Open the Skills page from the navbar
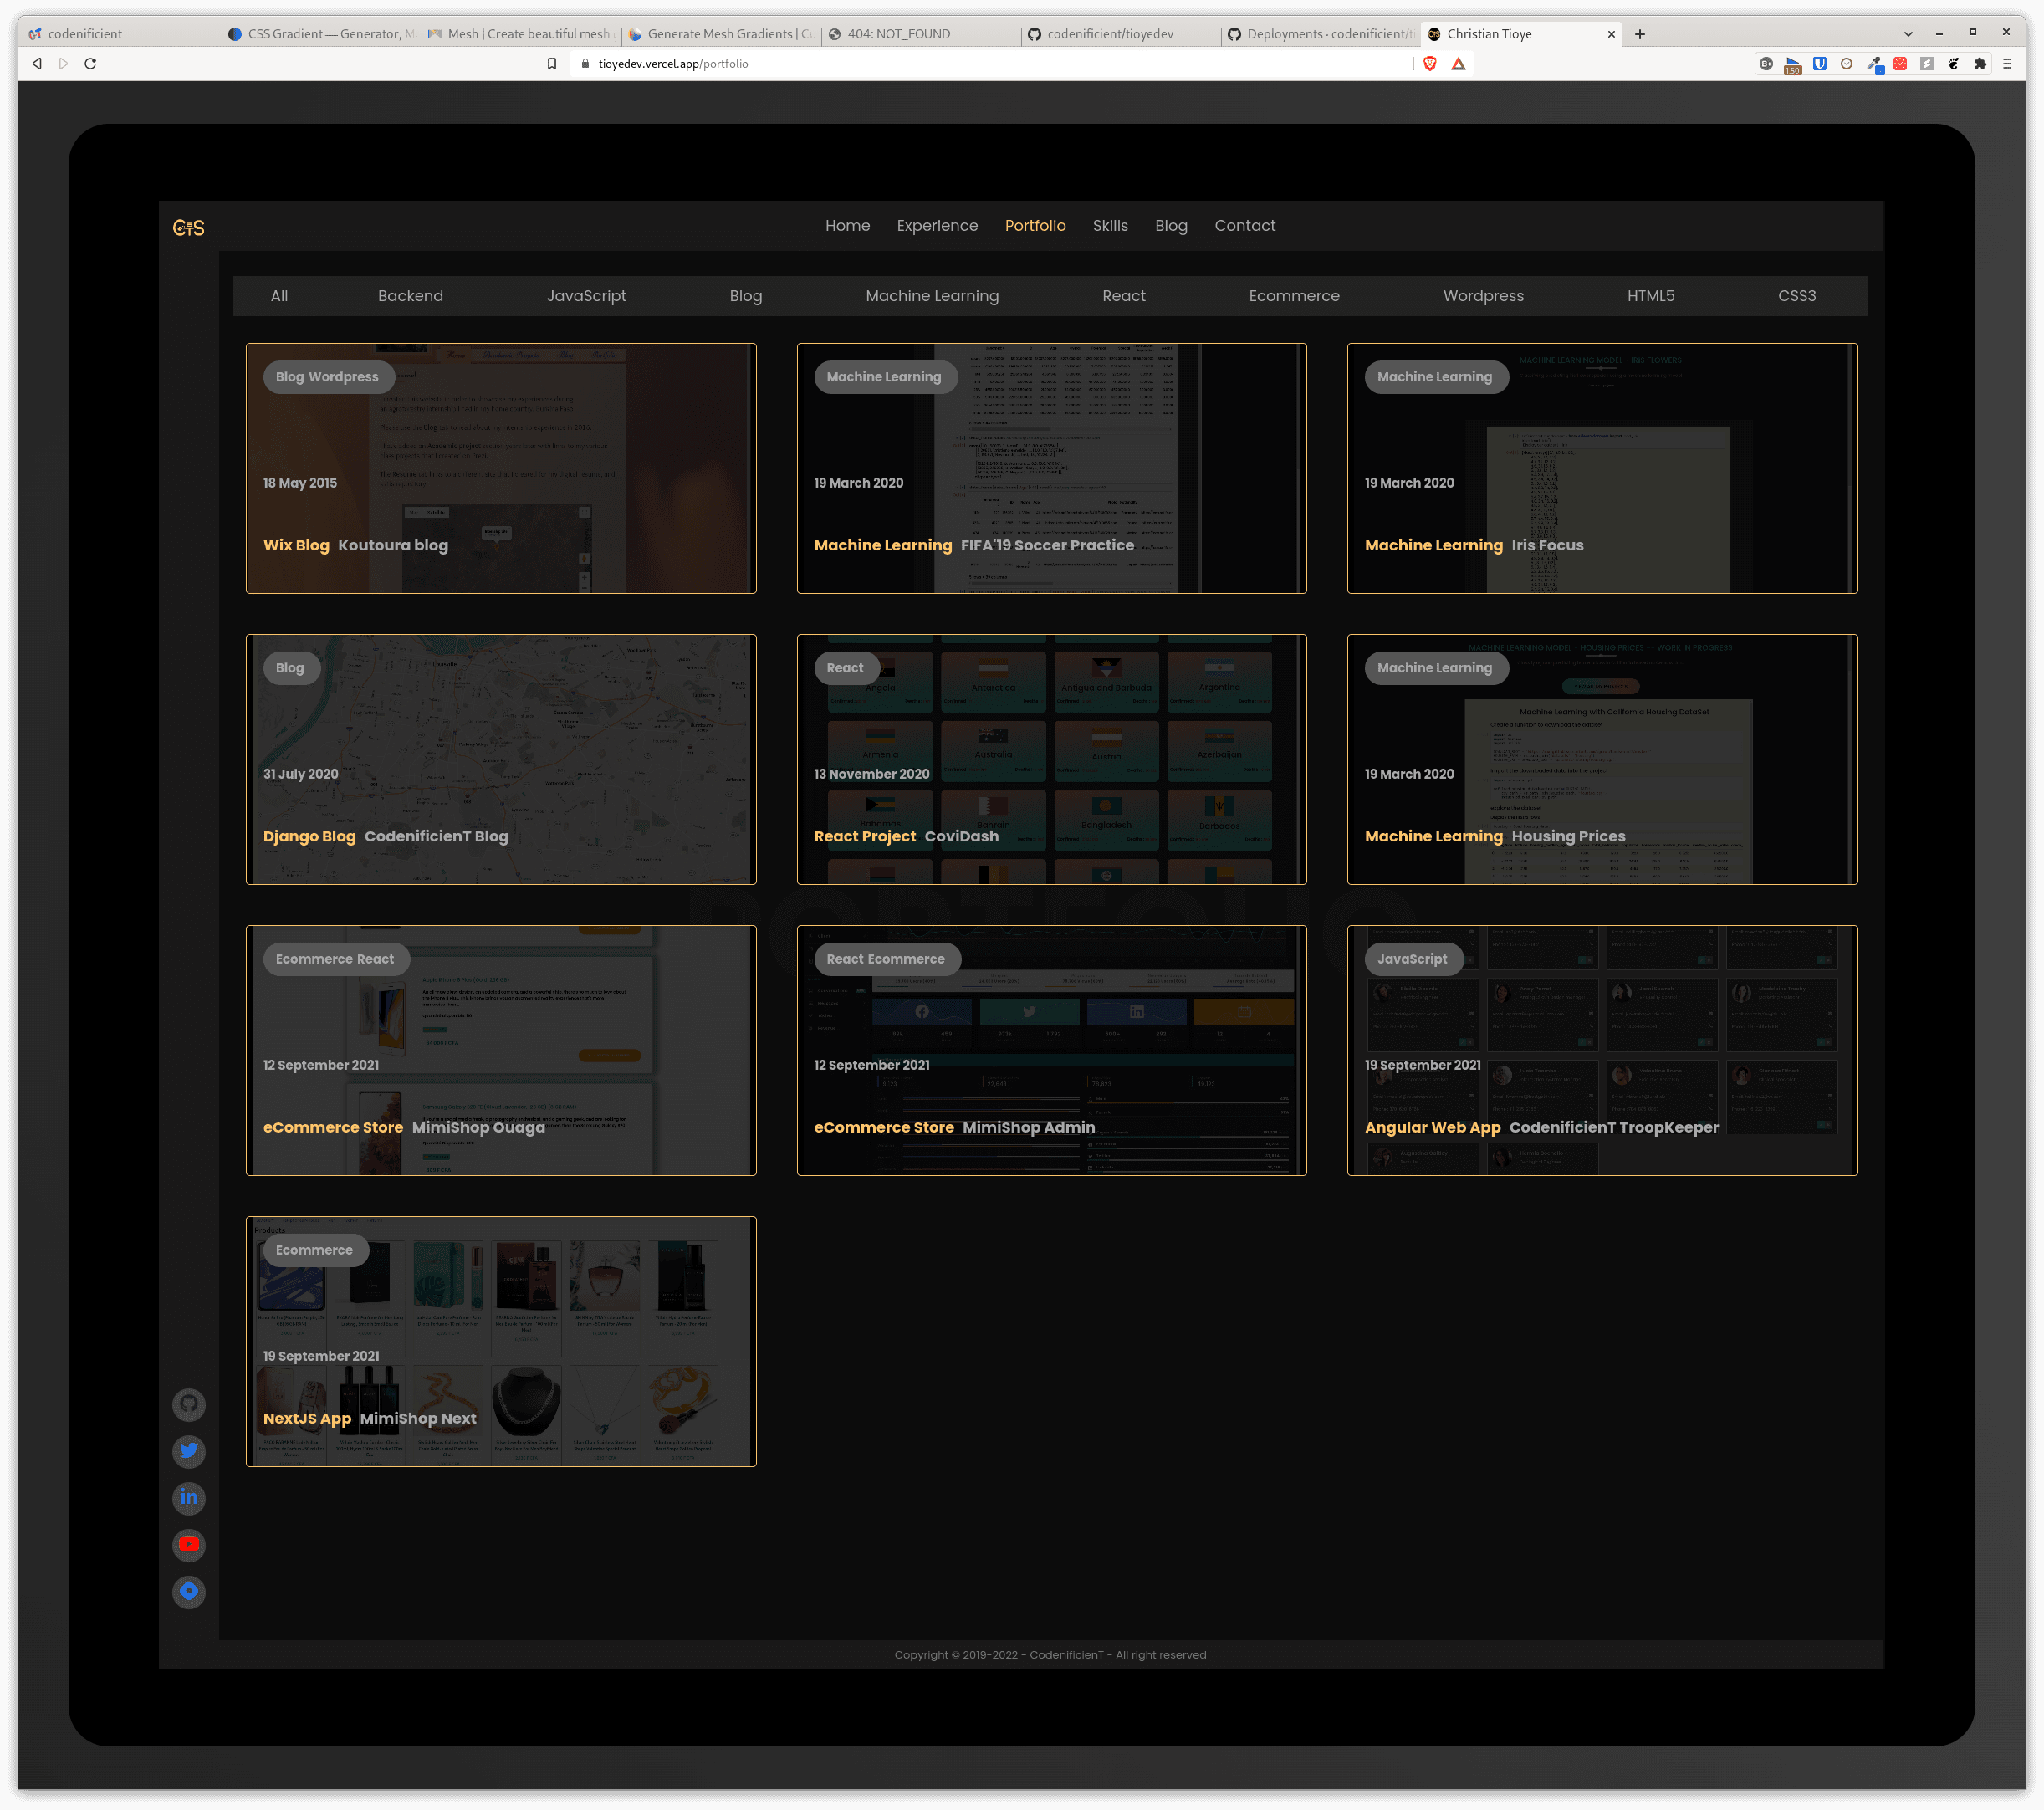This screenshot has height=1810, width=2044. [x=1110, y=225]
